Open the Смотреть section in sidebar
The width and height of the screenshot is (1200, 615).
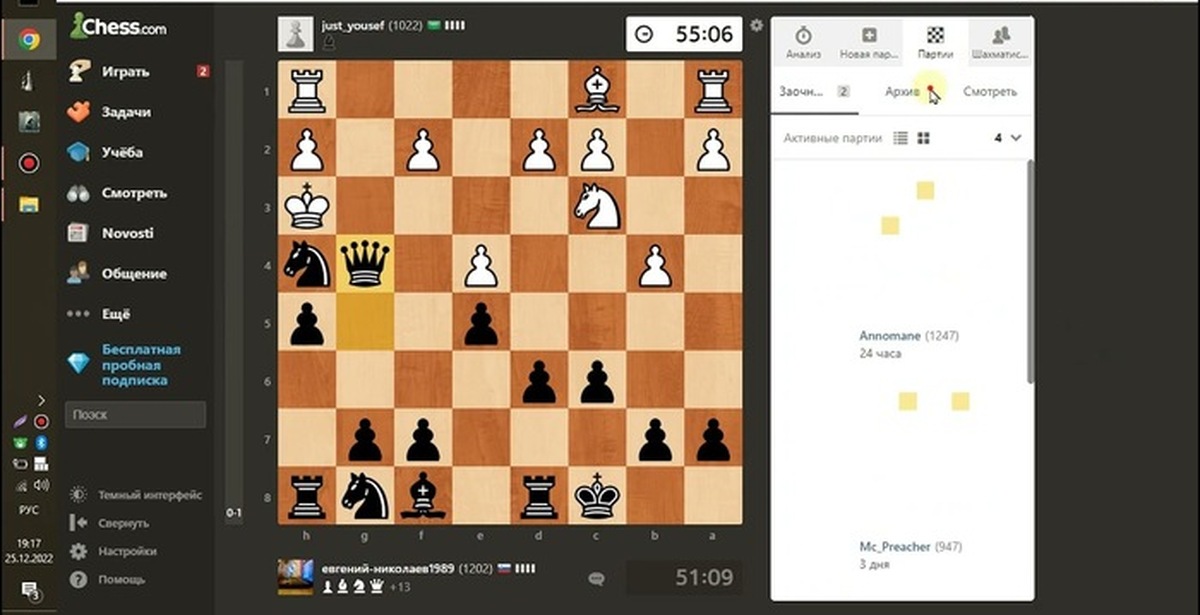133,193
